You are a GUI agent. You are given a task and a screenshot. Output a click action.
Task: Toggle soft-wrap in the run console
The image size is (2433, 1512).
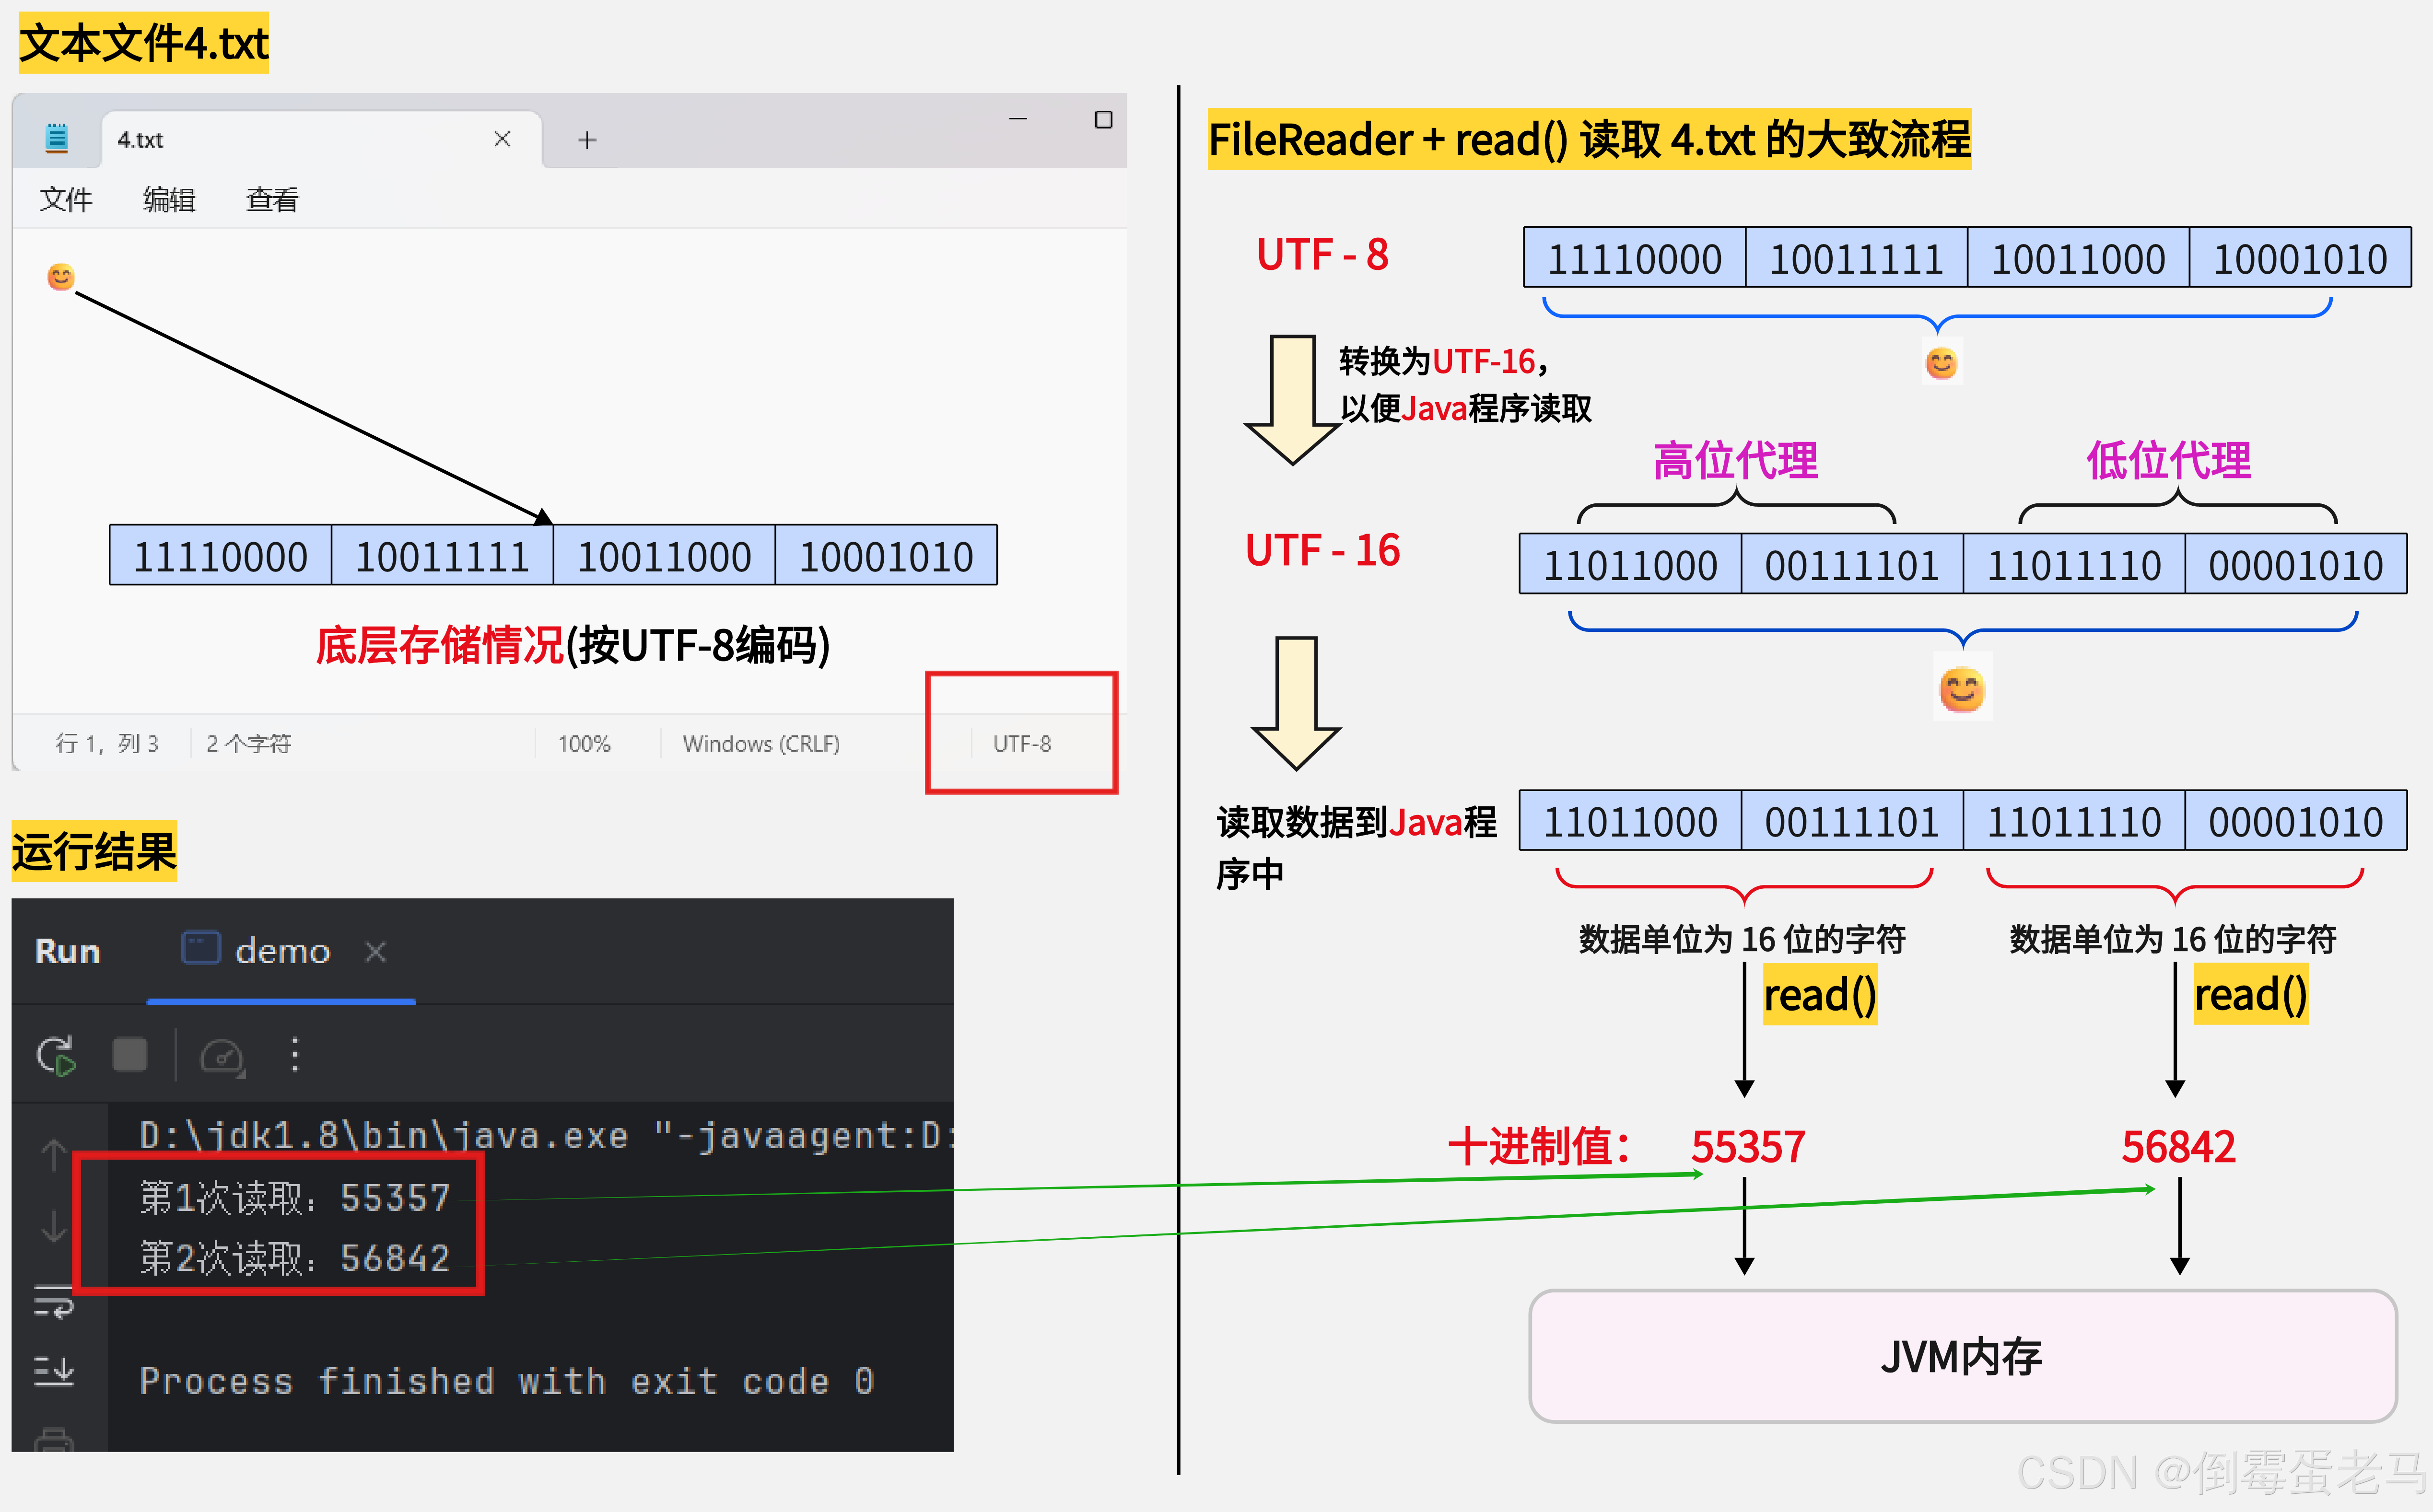(x=54, y=1302)
